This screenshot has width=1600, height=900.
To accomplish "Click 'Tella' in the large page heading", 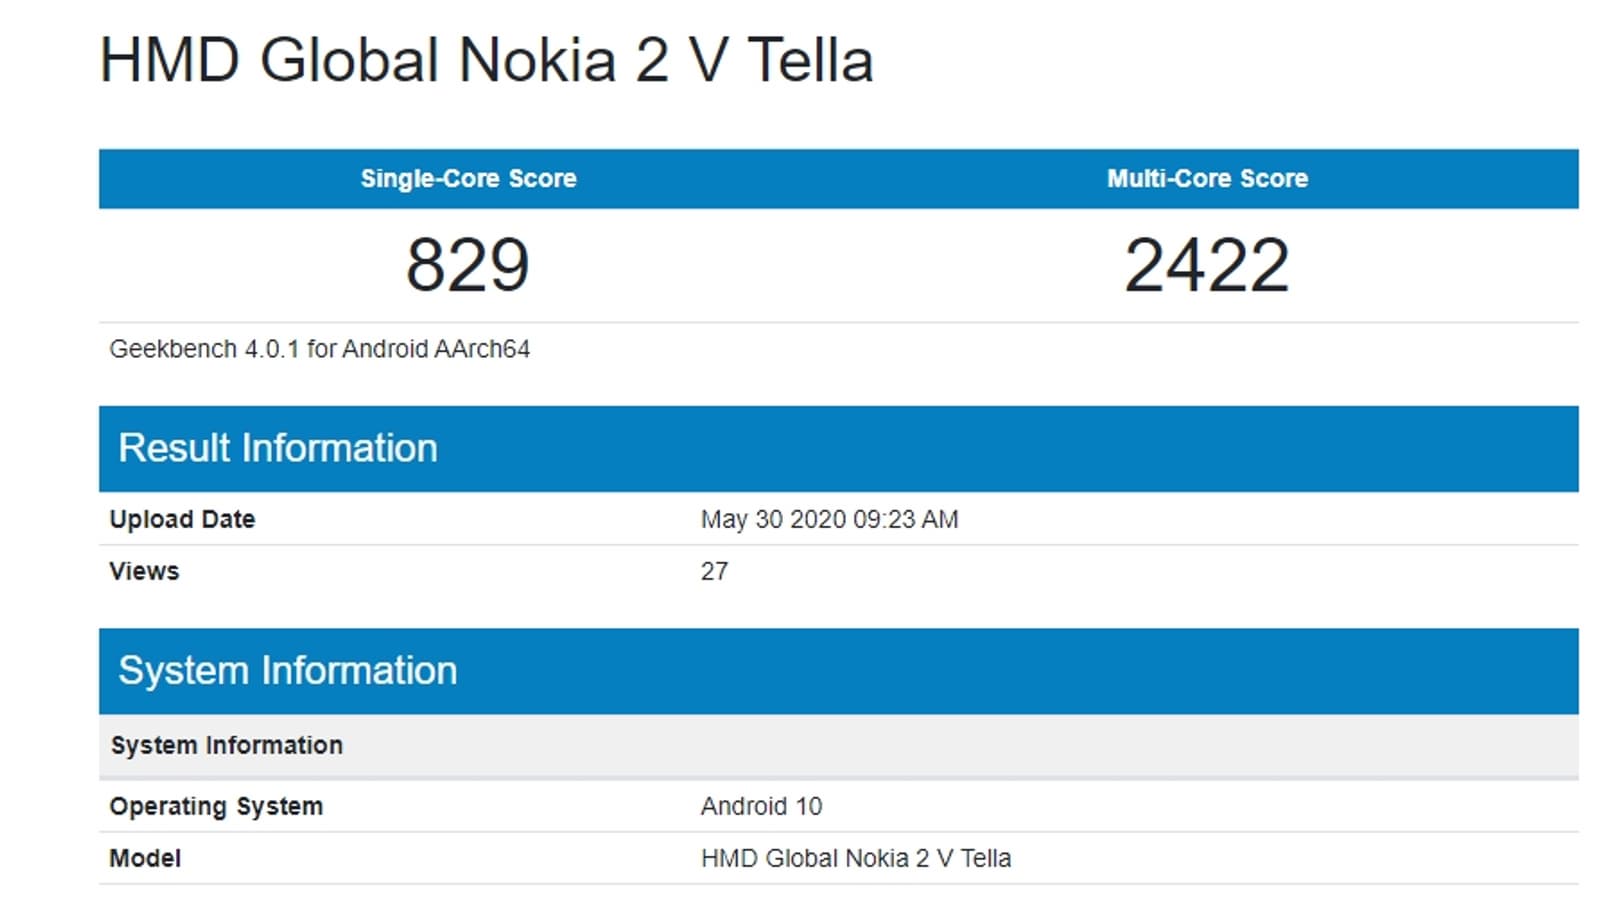I will click(810, 60).
